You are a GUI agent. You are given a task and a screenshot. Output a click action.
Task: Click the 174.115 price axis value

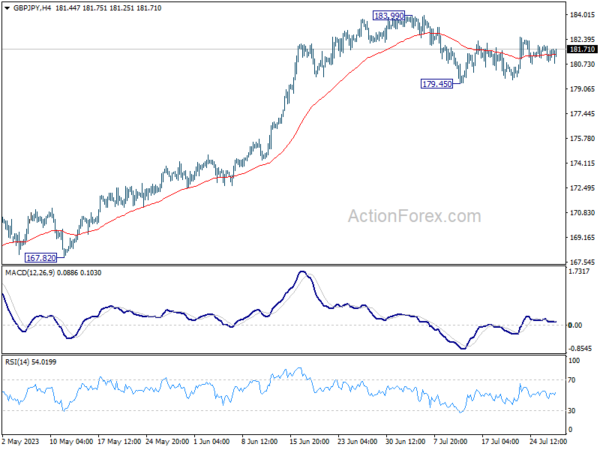[582, 163]
